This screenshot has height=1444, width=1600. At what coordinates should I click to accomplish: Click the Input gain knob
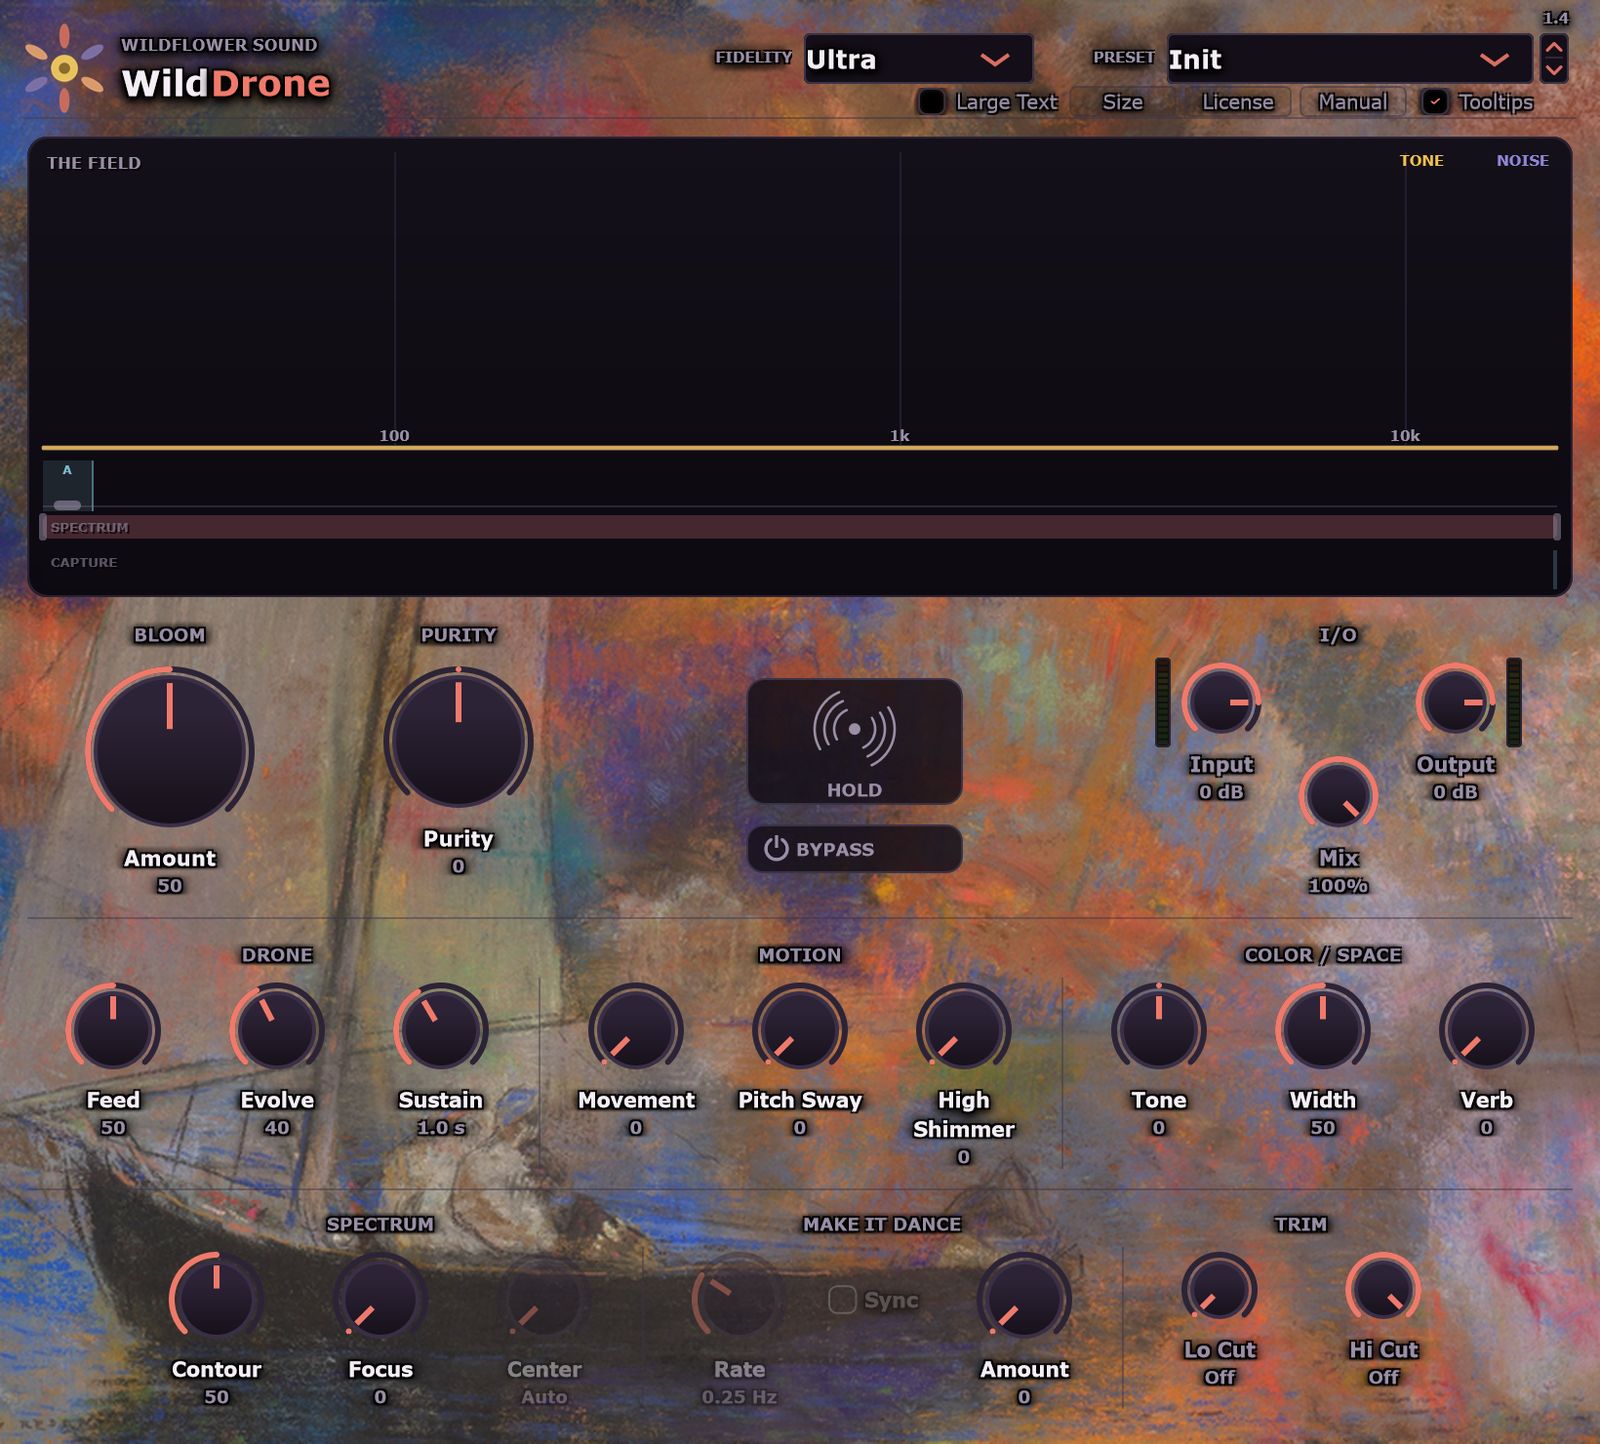[1221, 701]
